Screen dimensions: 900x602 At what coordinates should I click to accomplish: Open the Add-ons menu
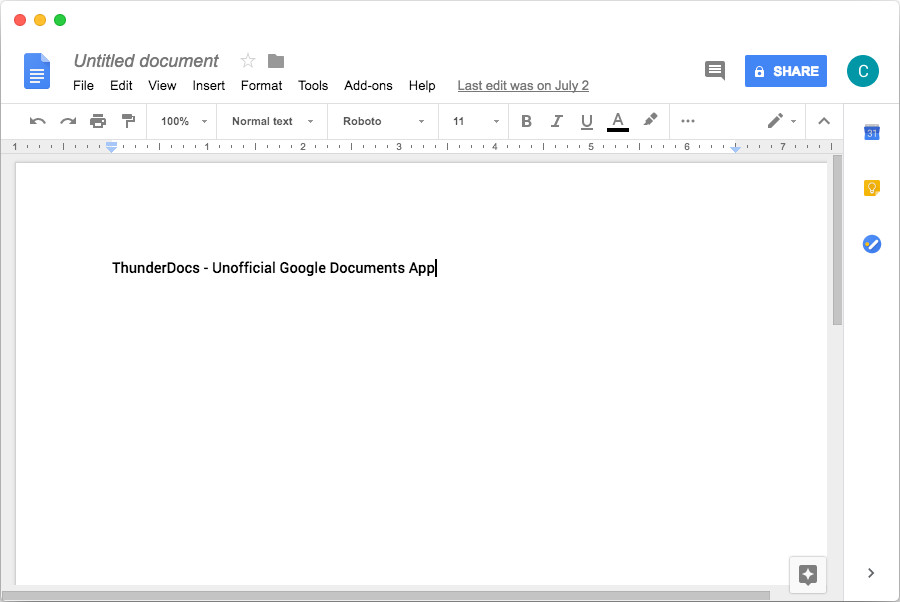click(x=368, y=86)
